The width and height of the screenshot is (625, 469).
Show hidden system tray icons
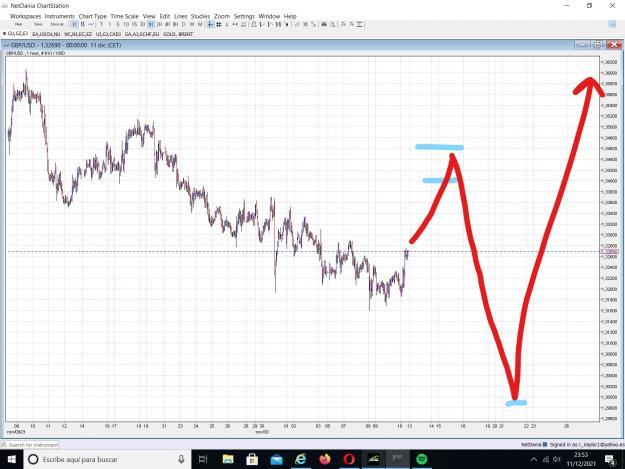(533, 459)
